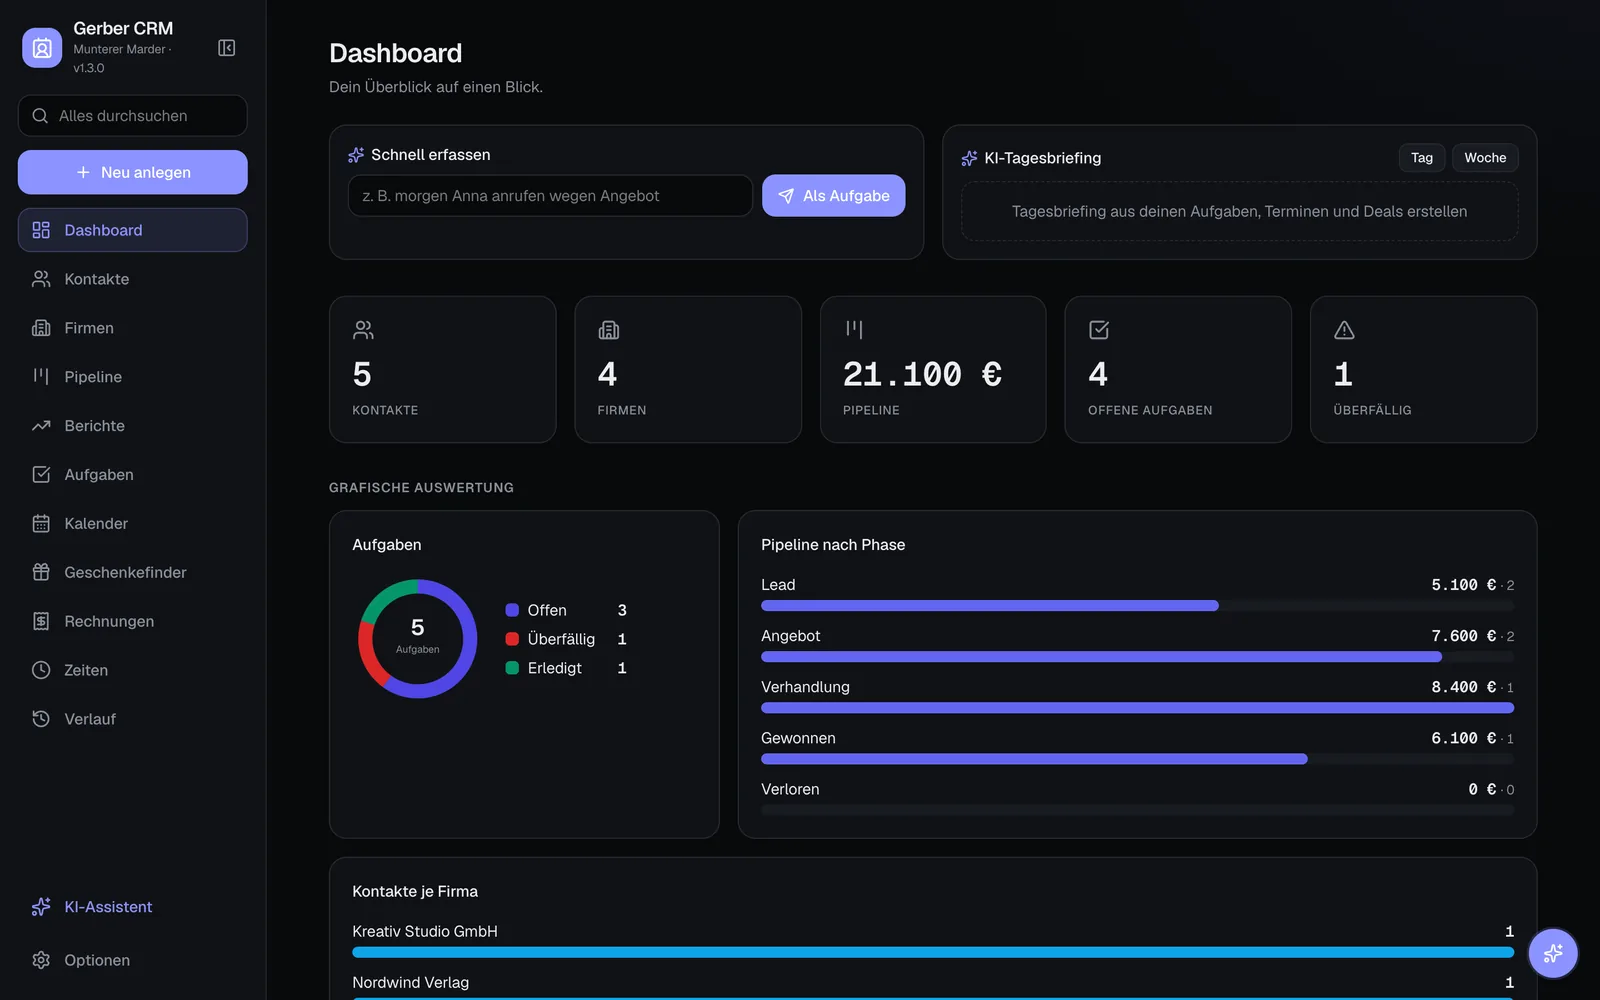Click the Aufgaben donut chart
Image resolution: width=1600 pixels, height=1000 pixels.
coord(418,639)
